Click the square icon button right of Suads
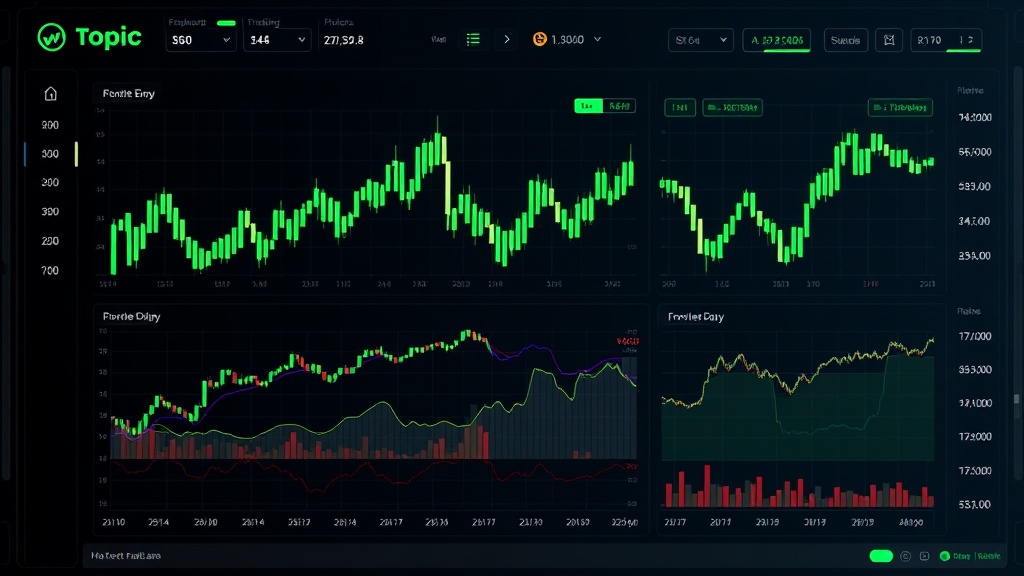The width and height of the screenshot is (1024, 576). [889, 40]
